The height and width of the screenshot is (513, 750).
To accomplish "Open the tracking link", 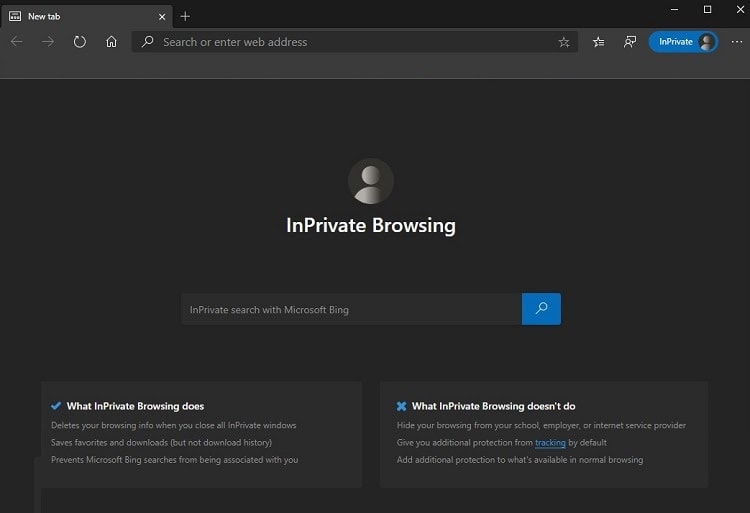I will (x=550, y=443).
